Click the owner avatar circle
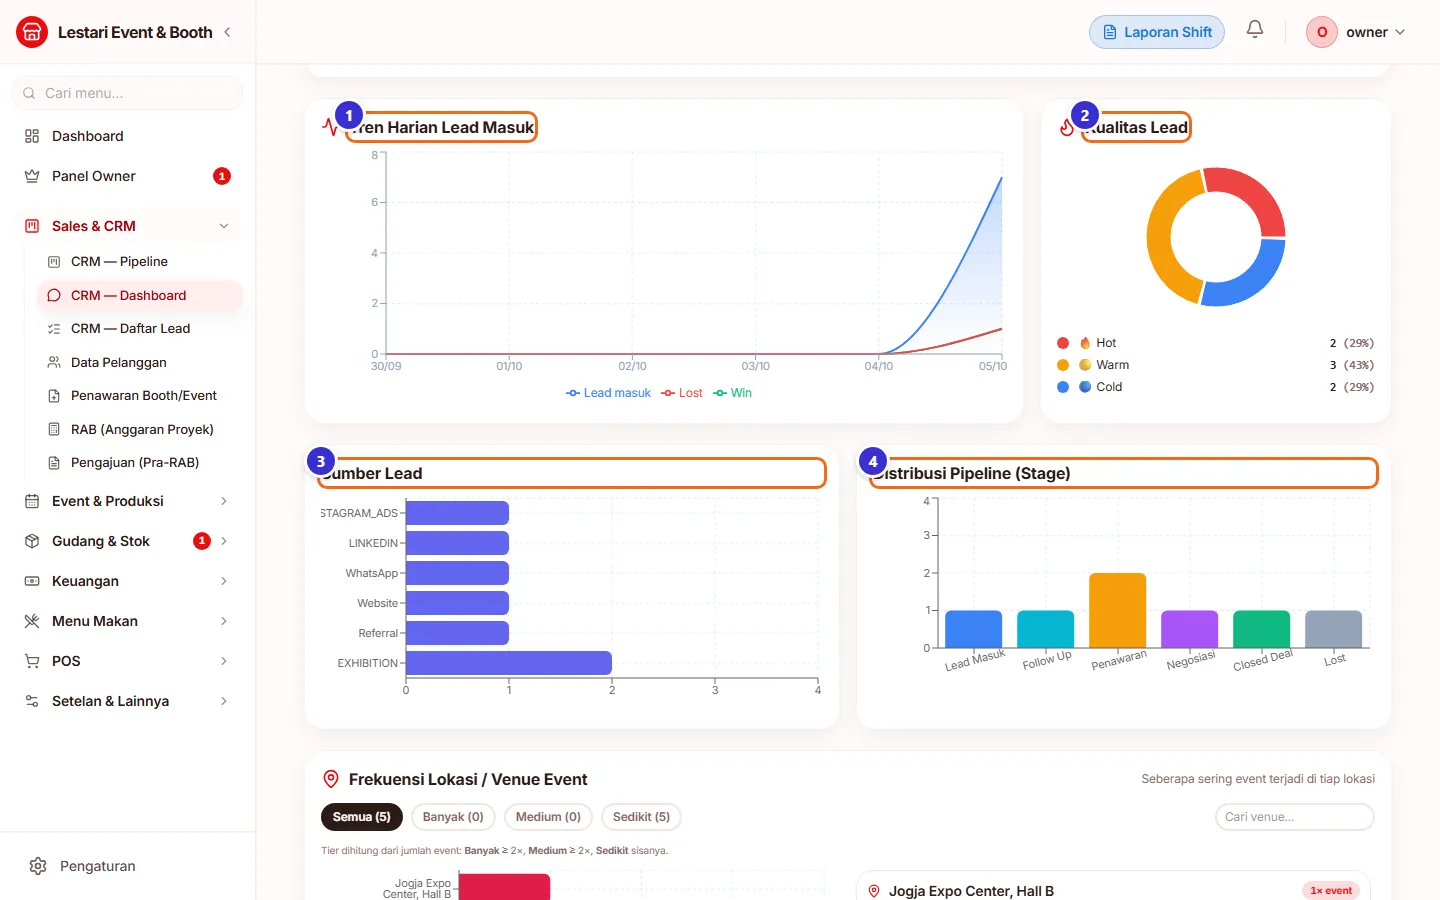Screen dimensions: 1440x900 click(1322, 32)
